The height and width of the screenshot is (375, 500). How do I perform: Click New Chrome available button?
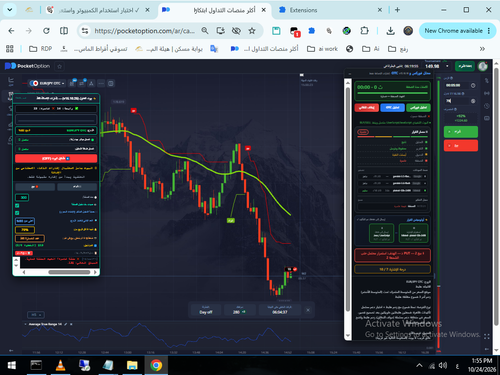pos(457,31)
